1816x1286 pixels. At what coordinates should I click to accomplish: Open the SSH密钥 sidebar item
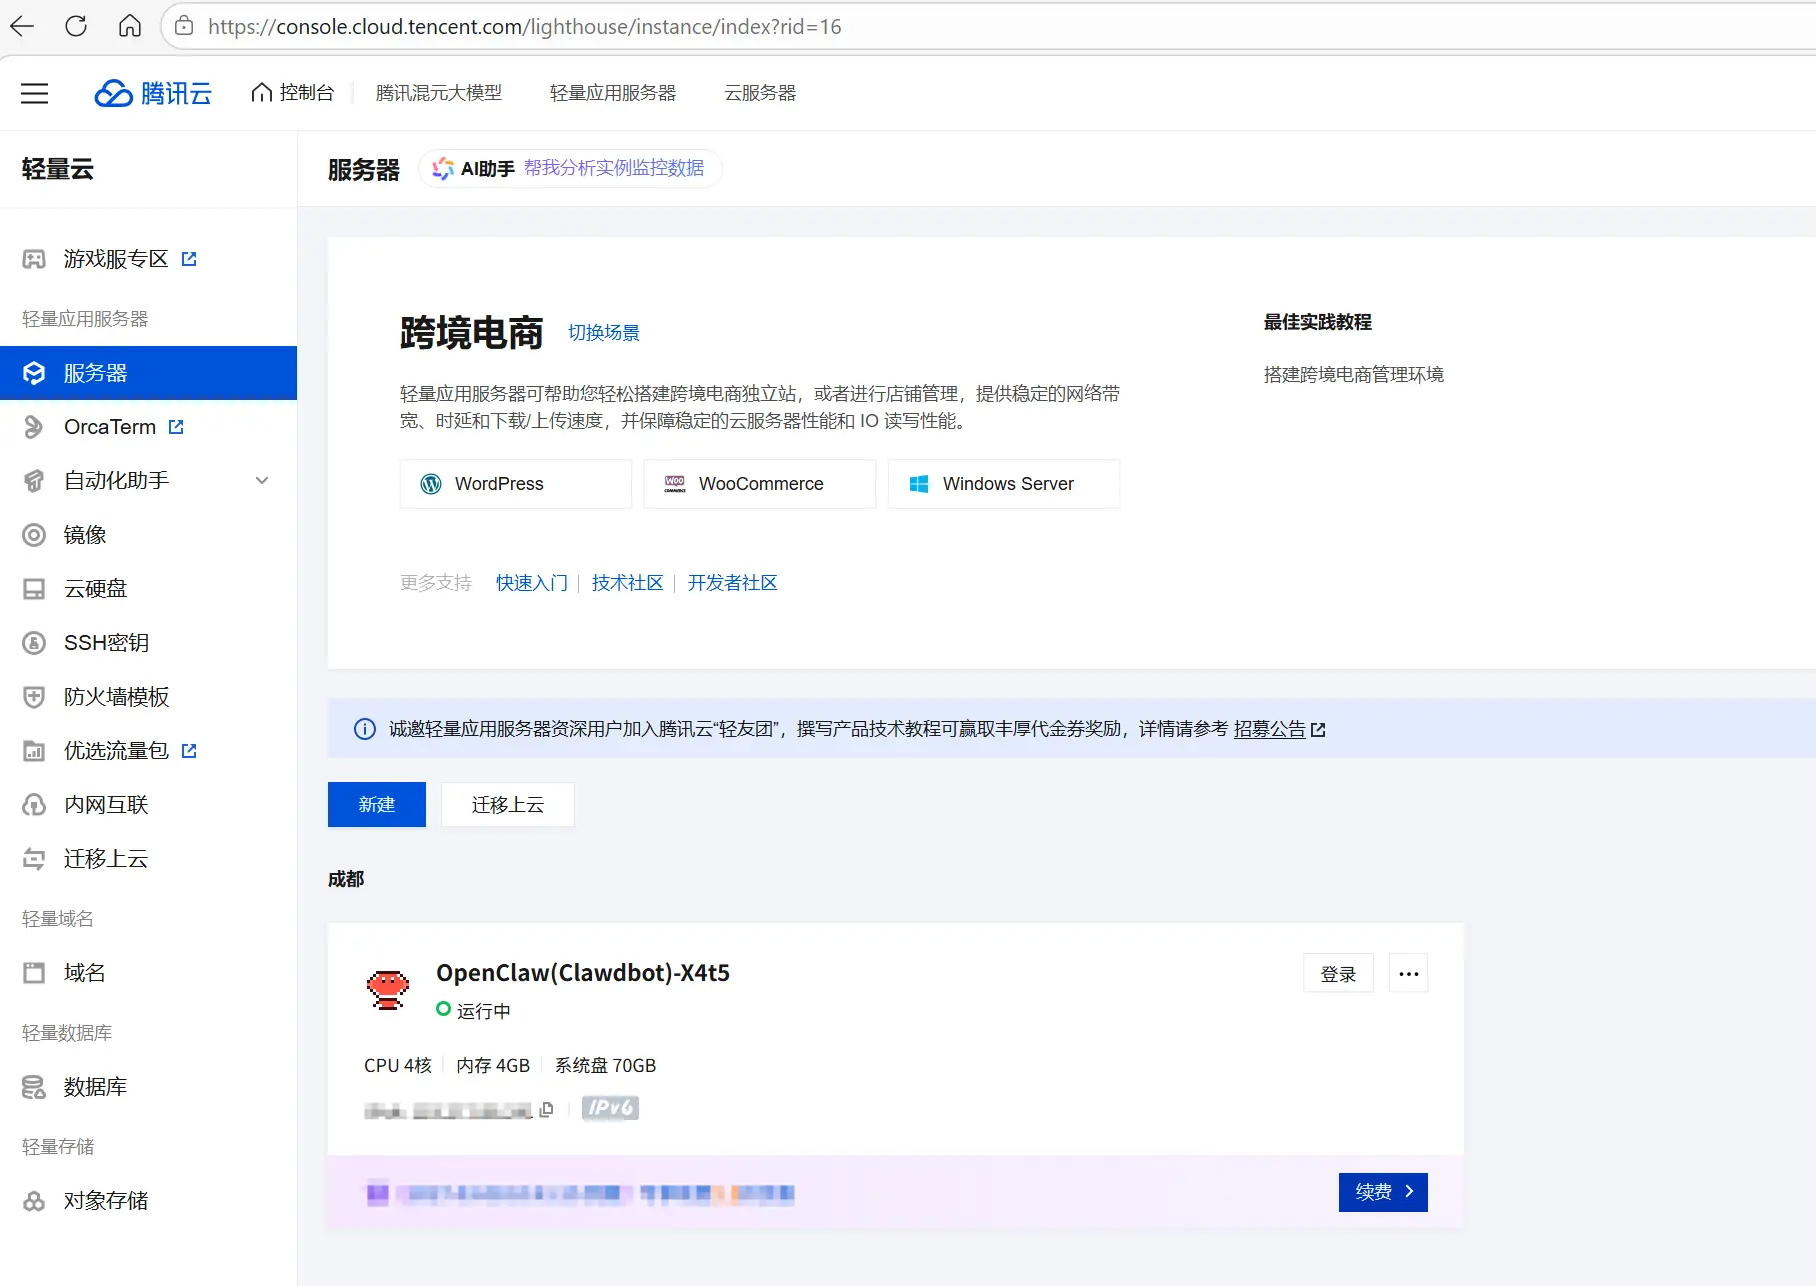[x=106, y=643]
